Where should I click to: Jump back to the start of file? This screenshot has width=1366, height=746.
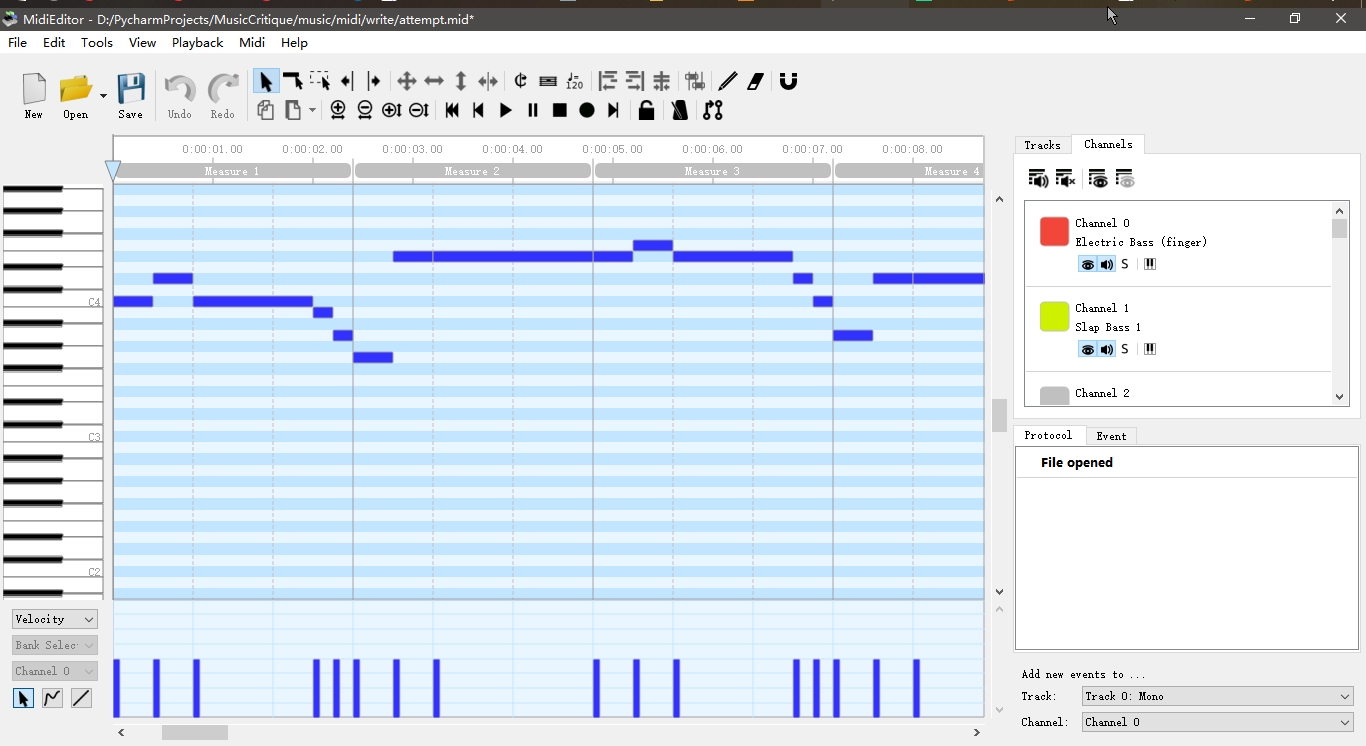click(452, 110)
